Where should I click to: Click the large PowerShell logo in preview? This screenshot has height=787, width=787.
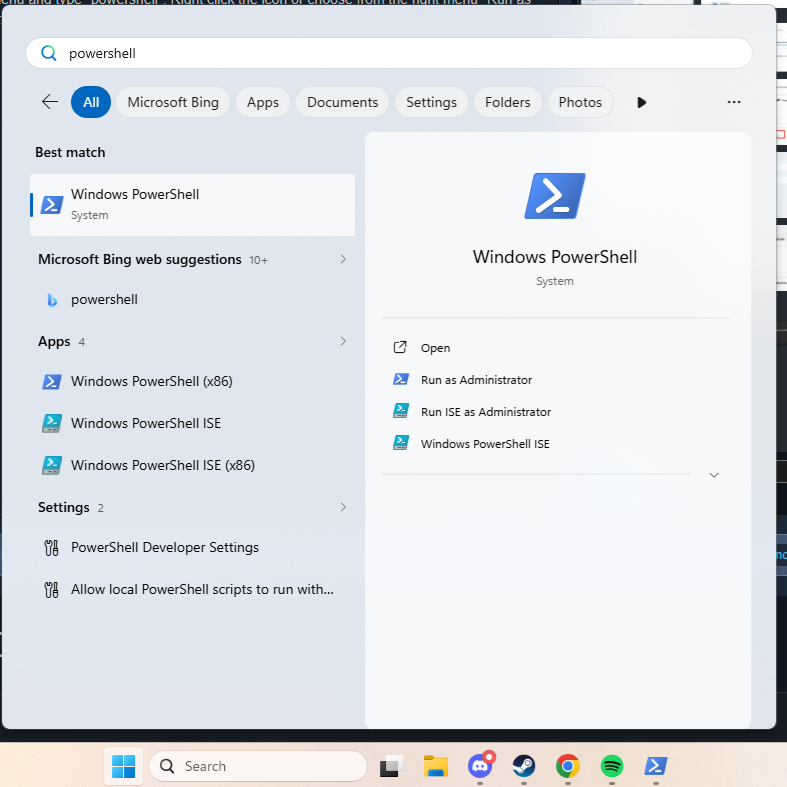[555, 196]
